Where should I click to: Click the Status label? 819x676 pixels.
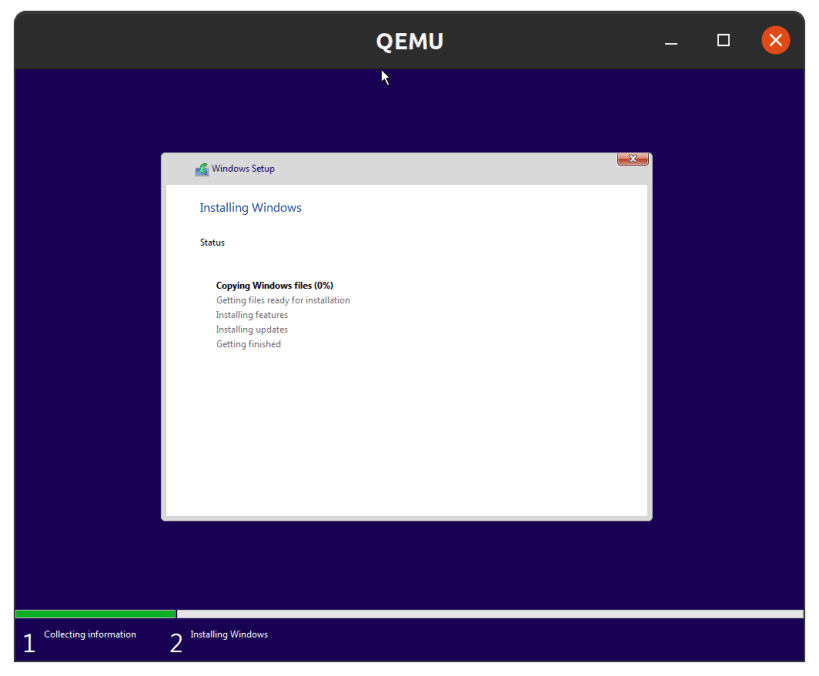212,242
